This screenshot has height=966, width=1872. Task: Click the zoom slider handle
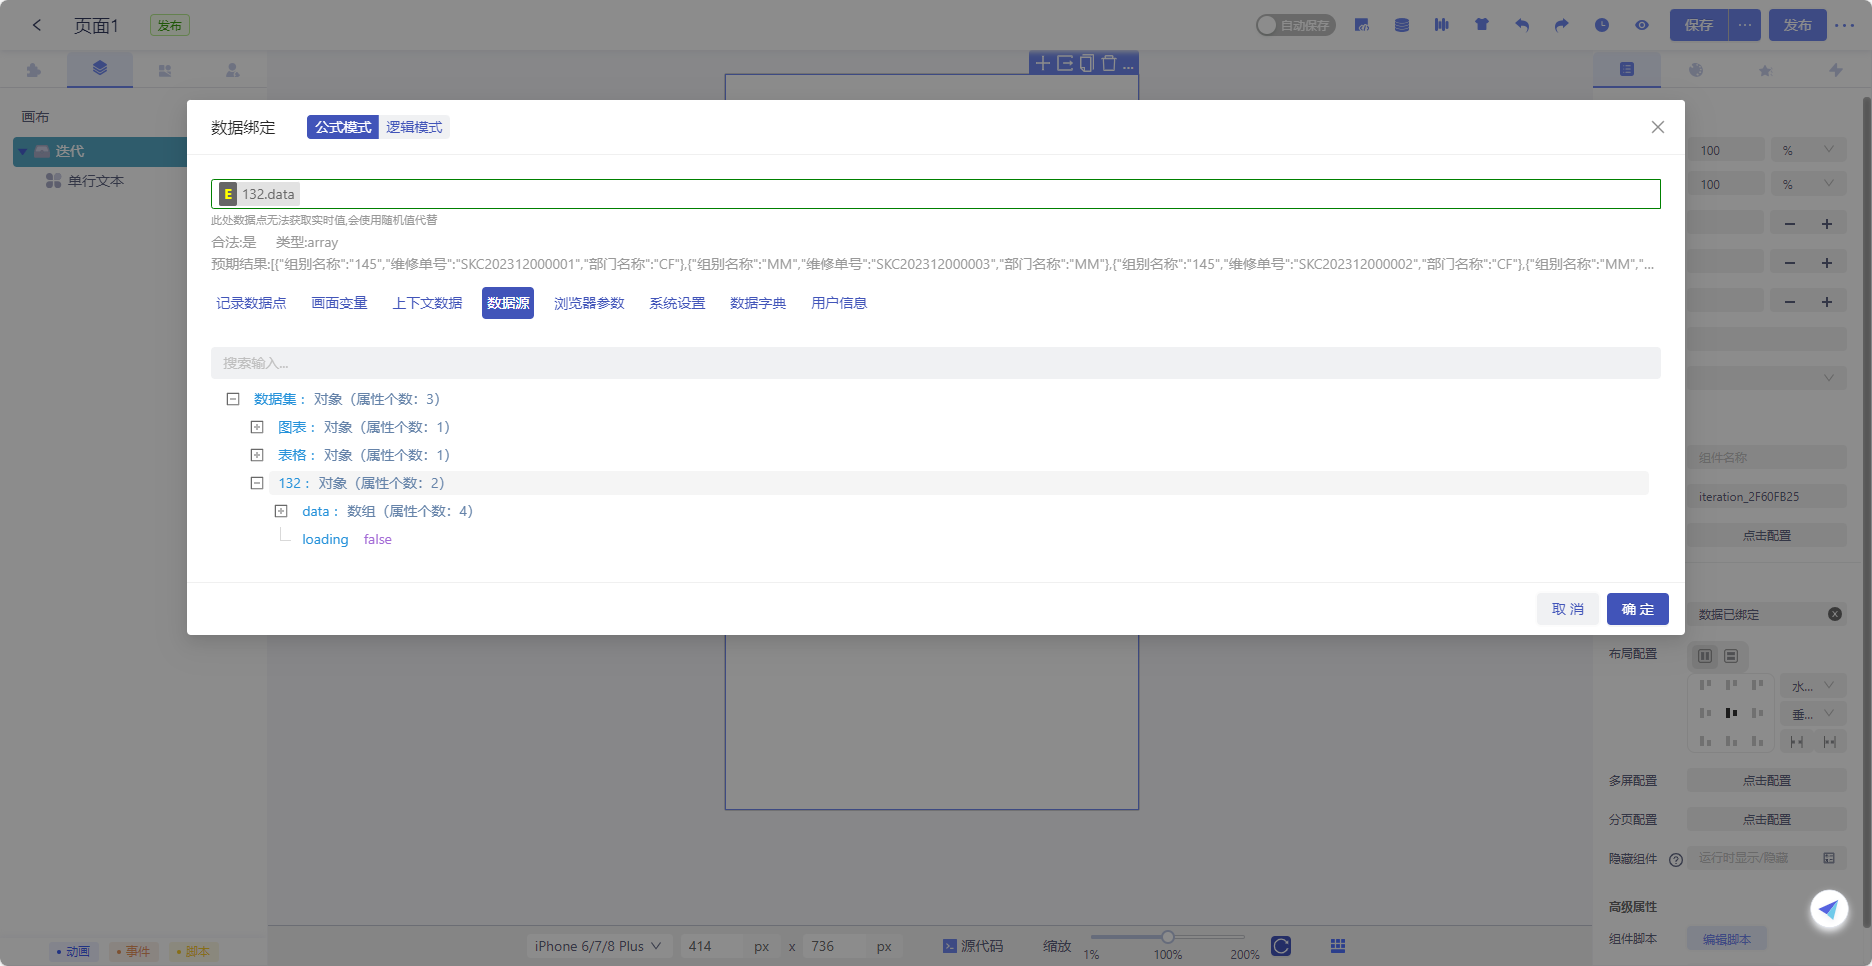1167,937
